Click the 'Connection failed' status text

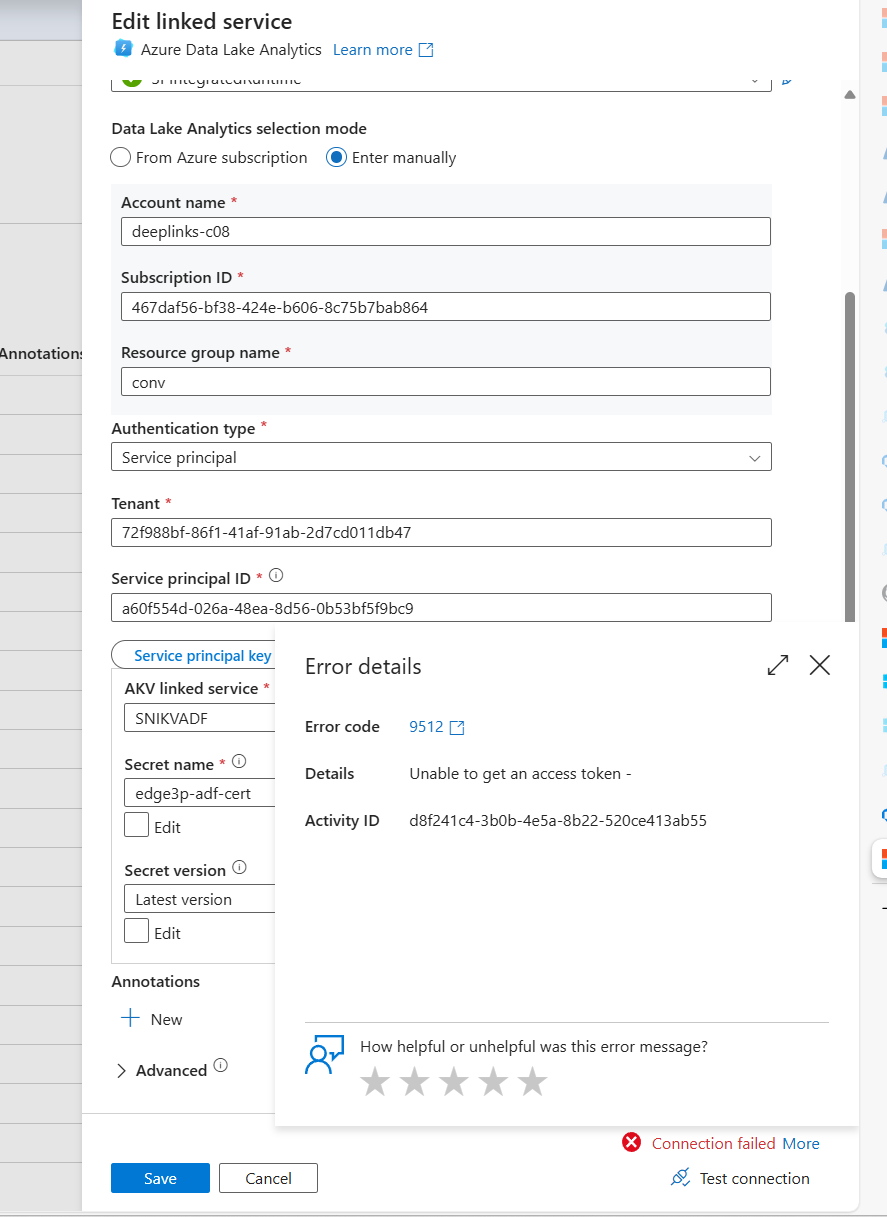(x=714, y=1144)
